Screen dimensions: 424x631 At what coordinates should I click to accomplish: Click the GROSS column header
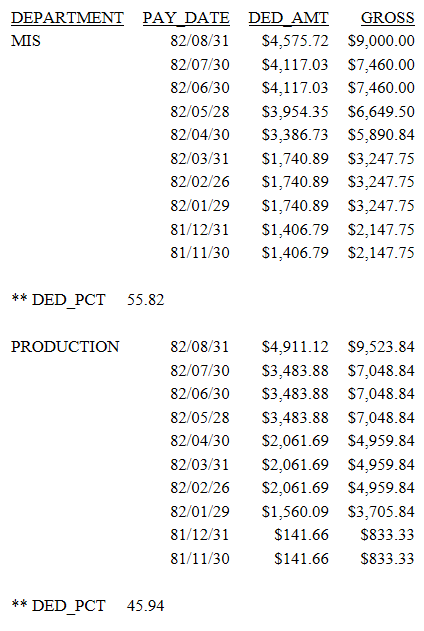[387, 18]
